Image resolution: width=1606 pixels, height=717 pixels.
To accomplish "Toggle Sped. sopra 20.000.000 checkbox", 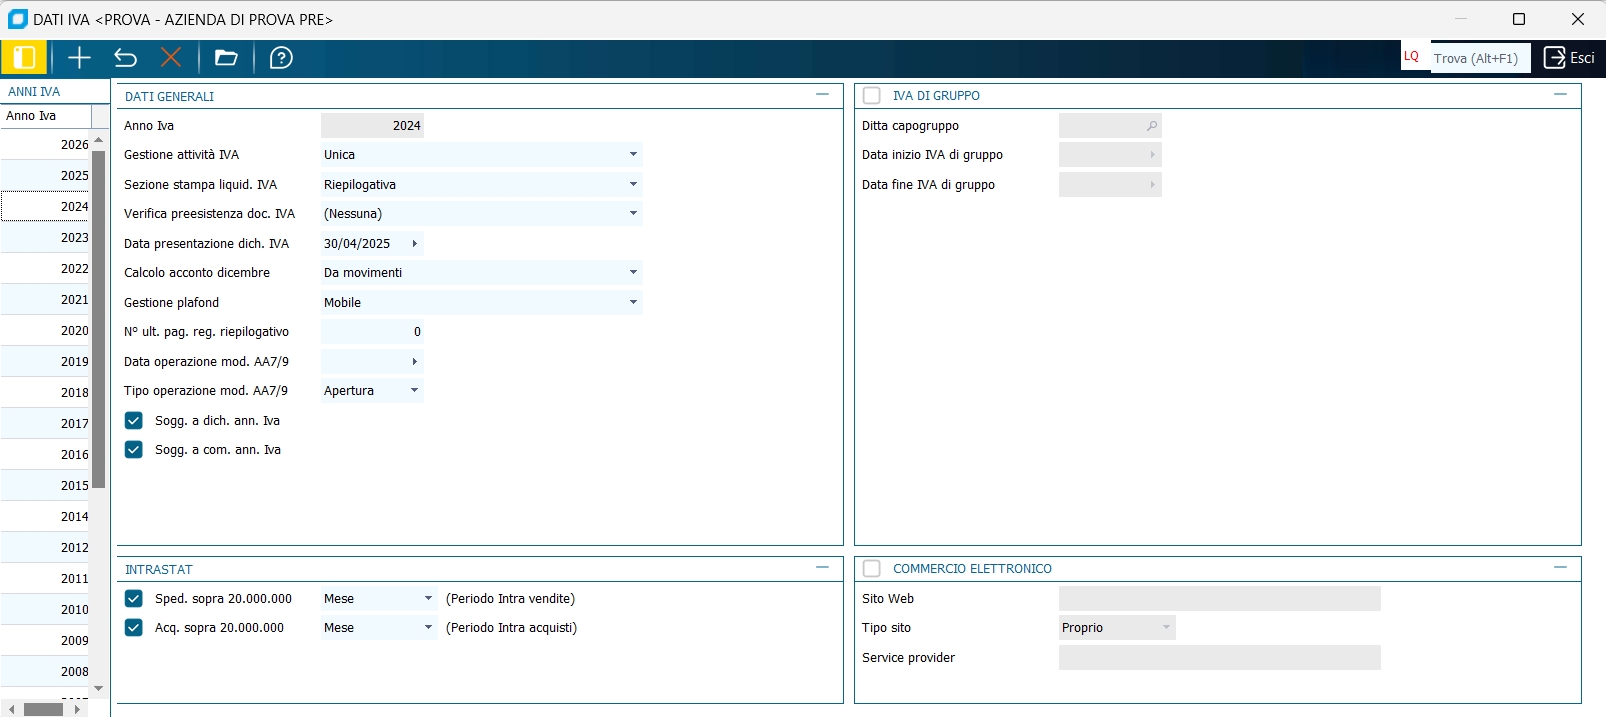I will pyautogui.click(x=133, y=599).
